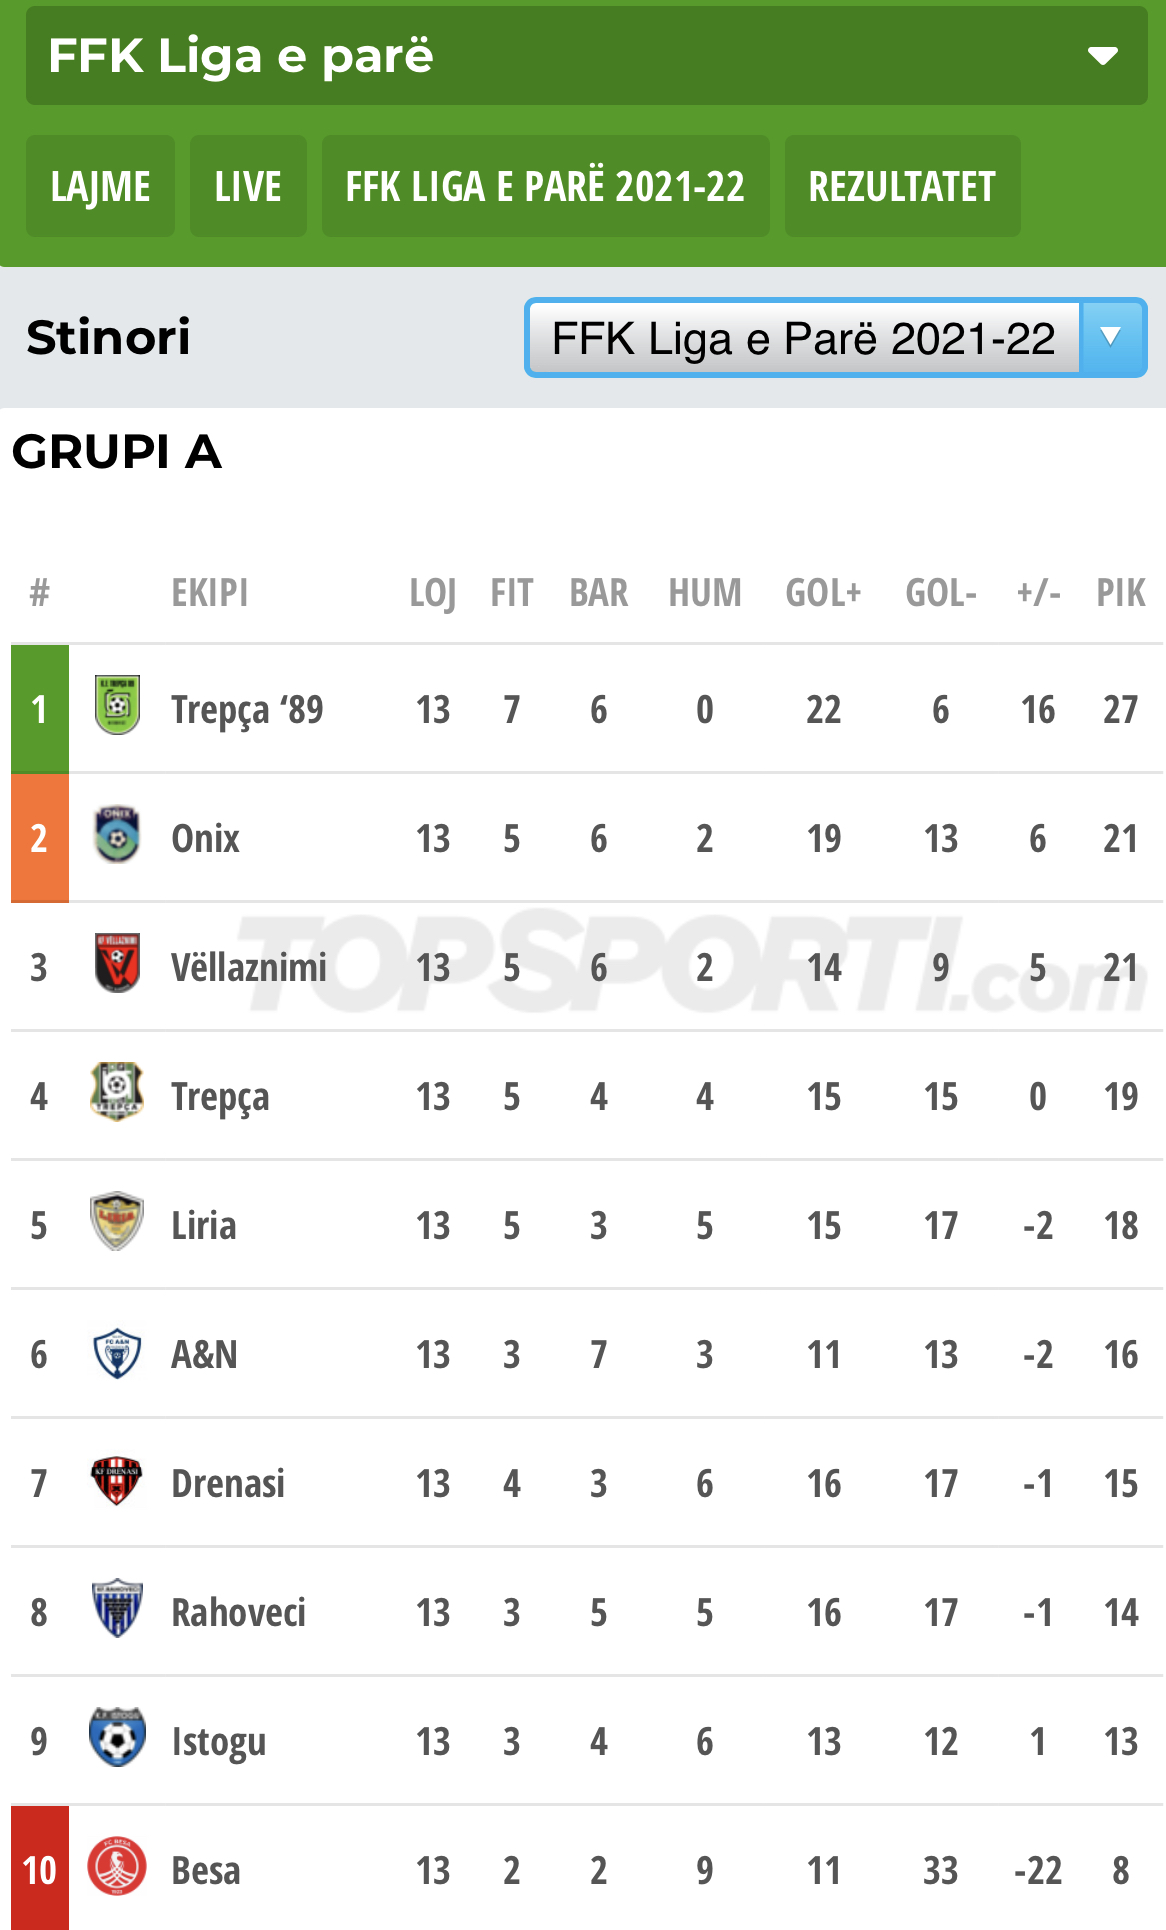The height and width of the screenshot is (1930, 1166).
Task: Open the Trepça '89 team name link
Action: point(247,709)
